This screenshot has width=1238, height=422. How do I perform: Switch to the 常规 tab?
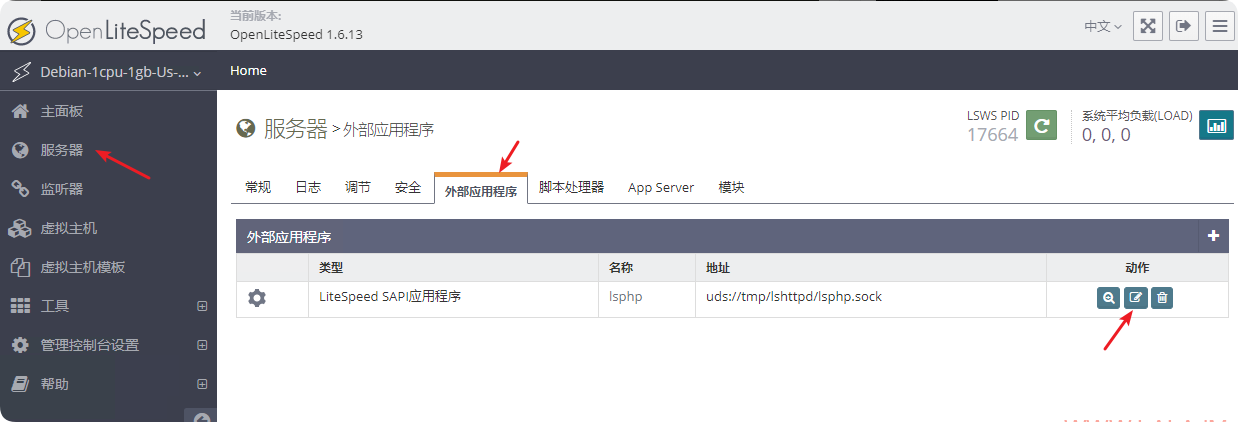click(x=258, y=187)
